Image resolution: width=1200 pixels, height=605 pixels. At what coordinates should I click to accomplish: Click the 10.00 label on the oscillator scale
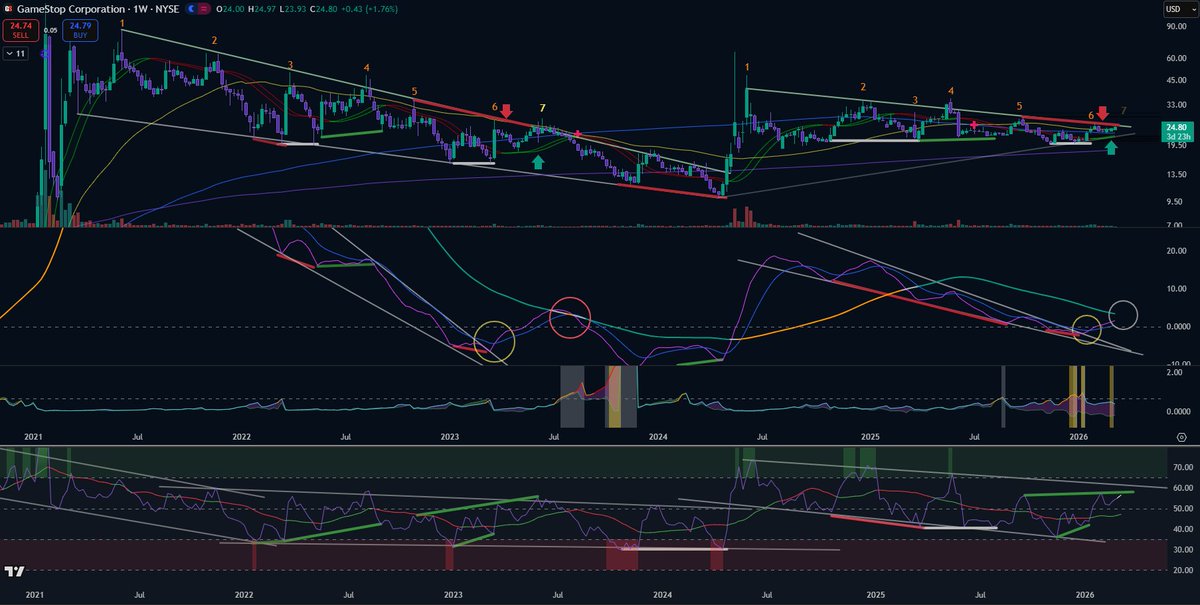point(1175,289)
